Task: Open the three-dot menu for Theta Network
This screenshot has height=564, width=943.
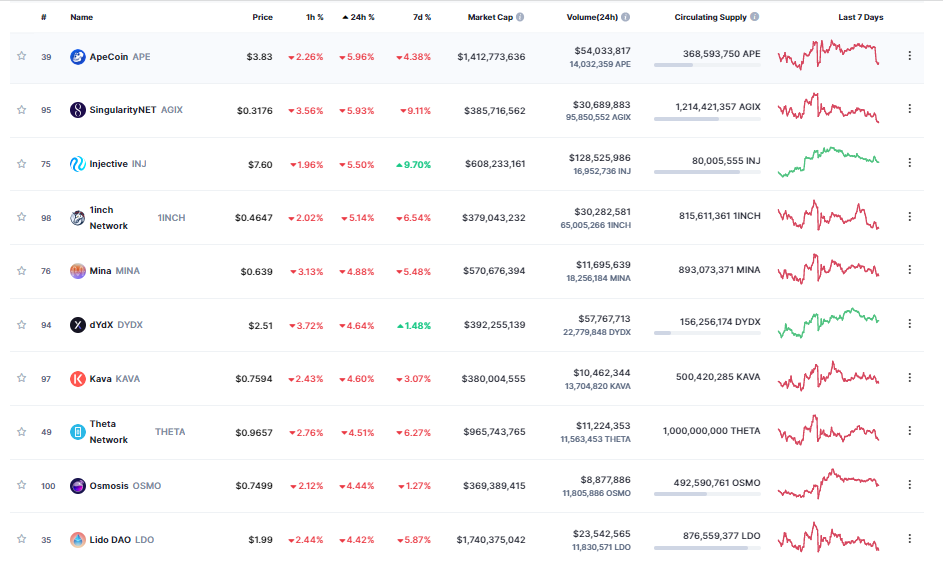Action: 909,431
